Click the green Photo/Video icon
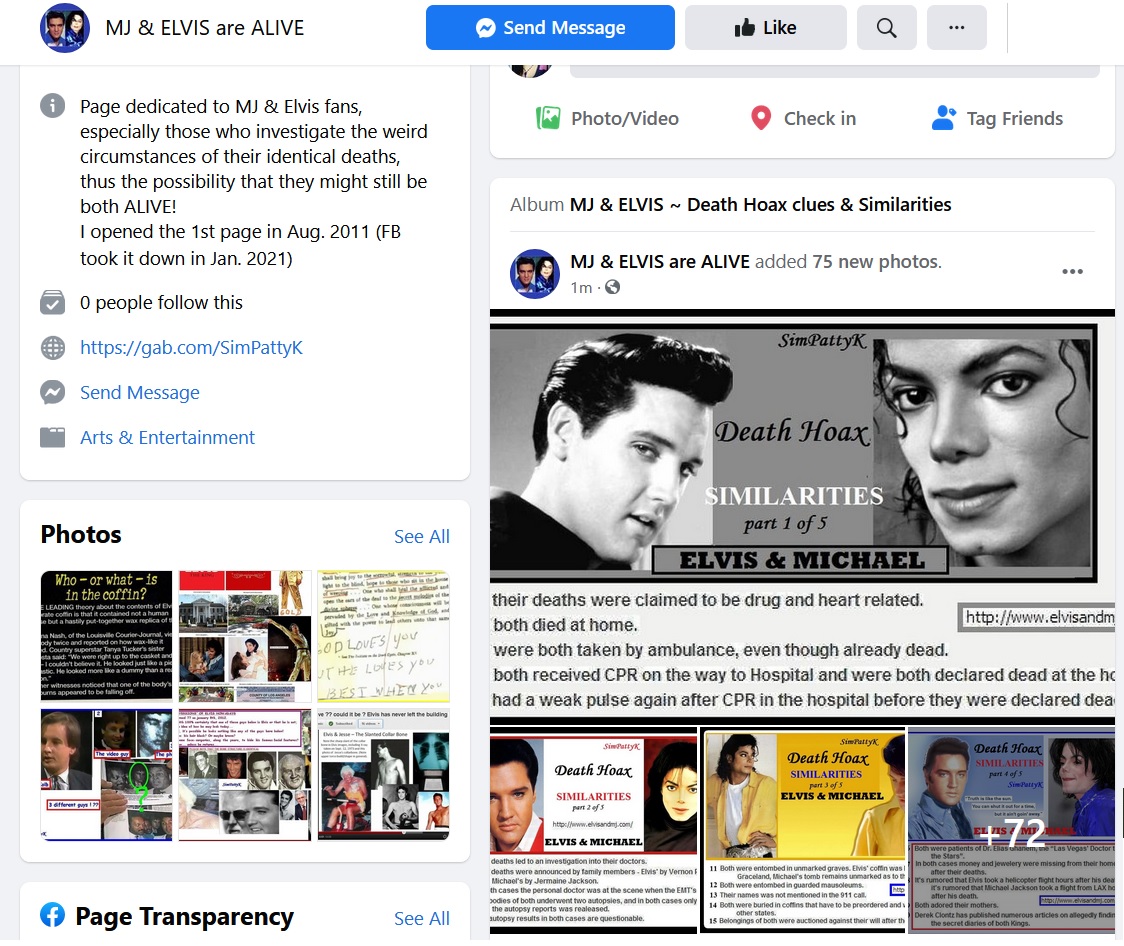This screenshot has height=946, width=1124. click(548, 118)
